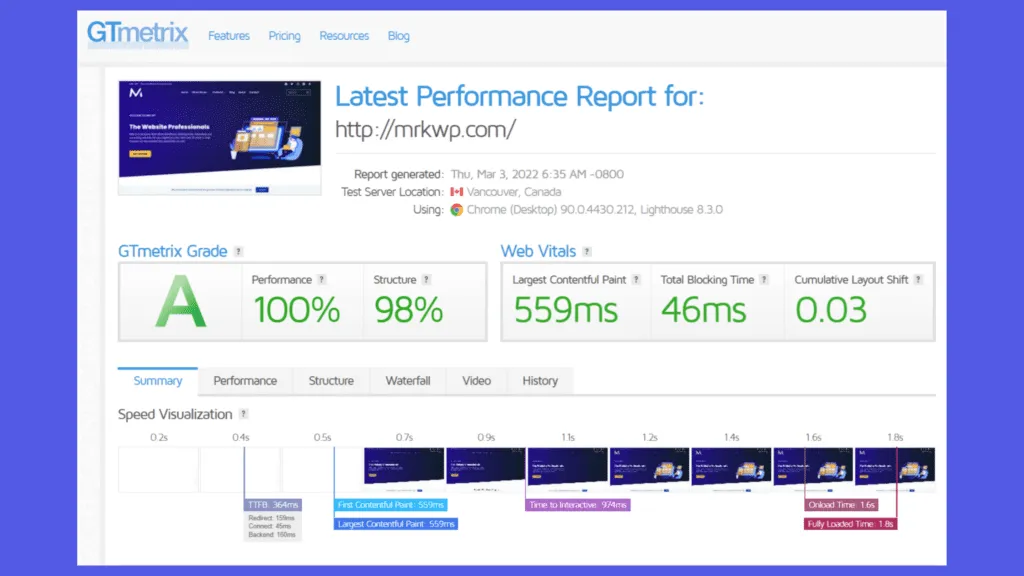This screenshot has height=576, width=1024.
Task: Click the Vancouver, Canada location text
Action: click(x=514, y=192)
